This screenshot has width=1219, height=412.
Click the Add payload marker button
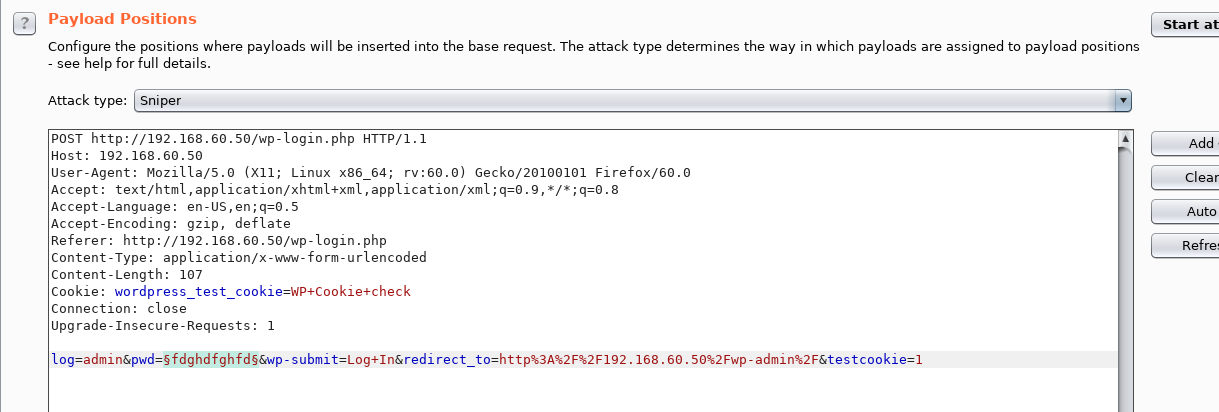1186,143
